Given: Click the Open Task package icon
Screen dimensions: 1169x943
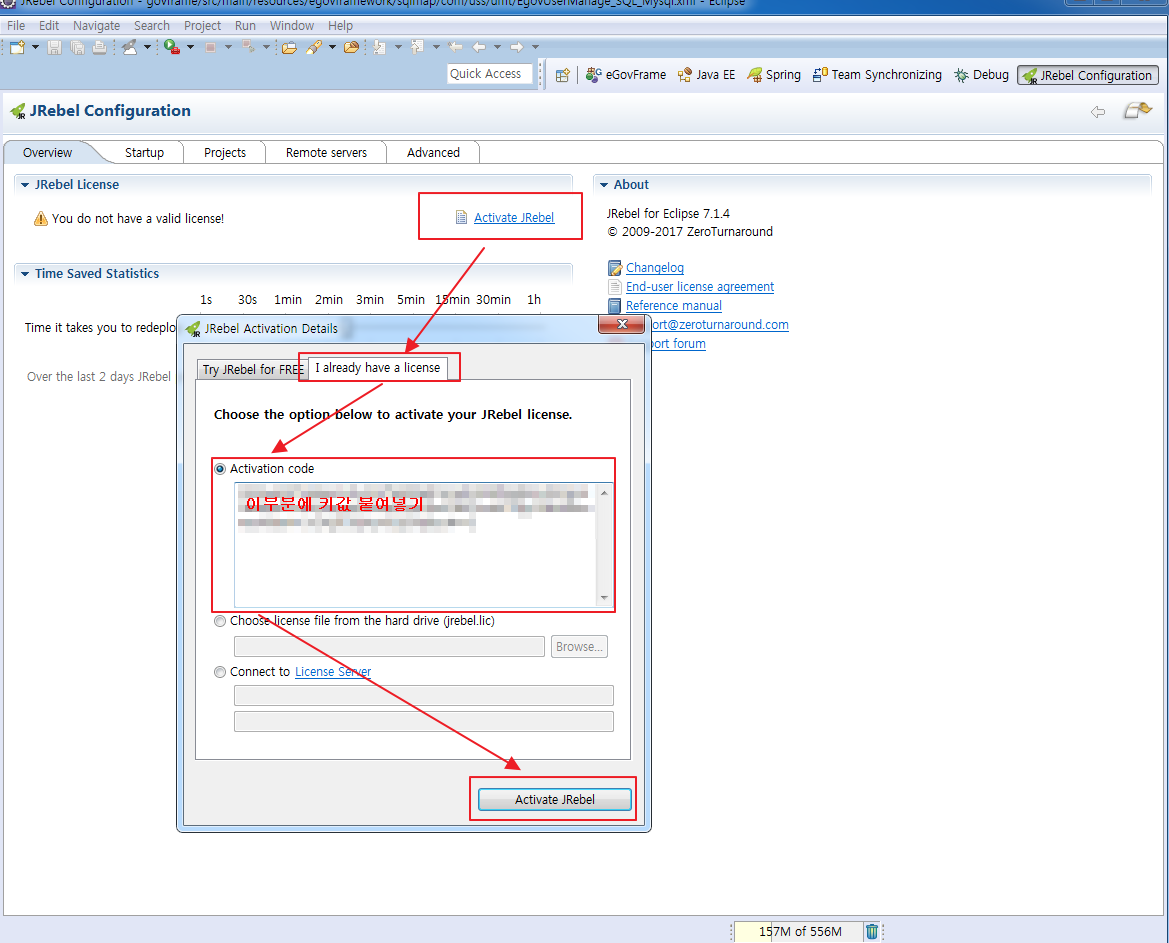Looking at the screenshot, I should 351,47.
